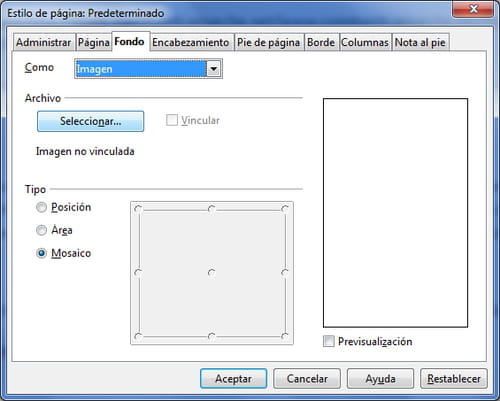Open the Nota al pie tab

[x=420, y=43]
